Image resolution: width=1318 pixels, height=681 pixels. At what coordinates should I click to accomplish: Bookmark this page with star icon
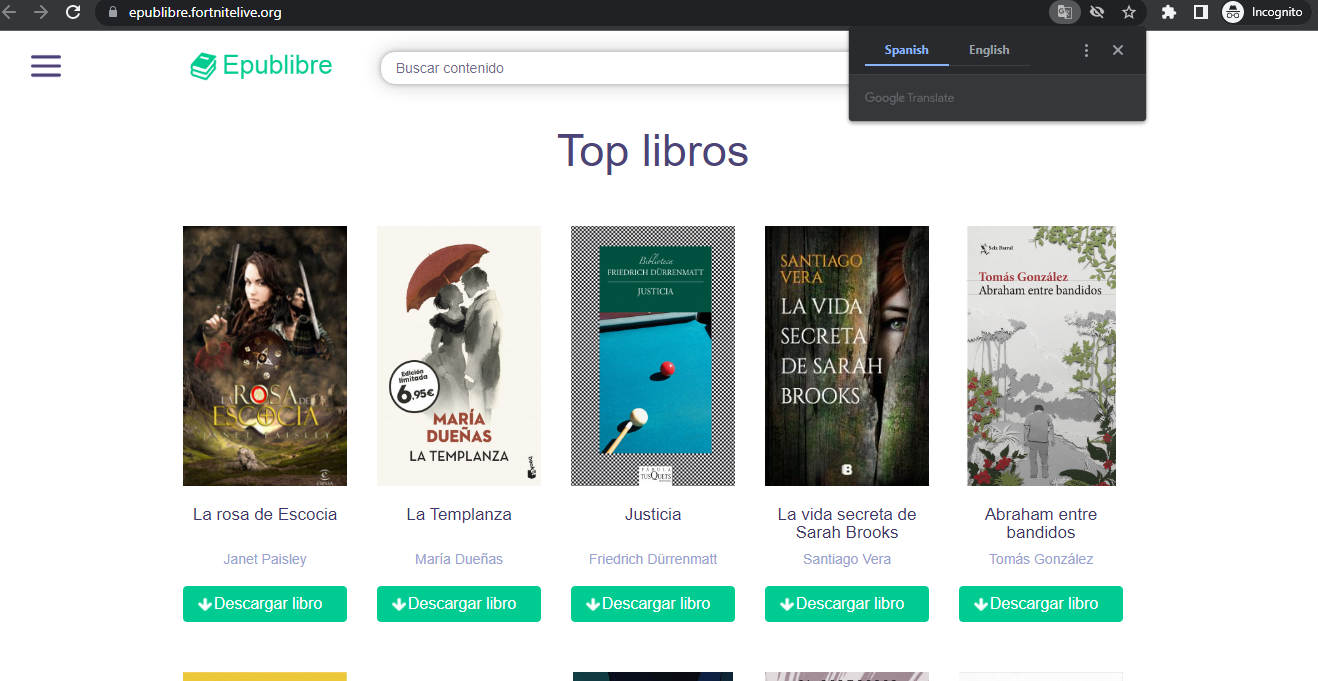click(1129, 12)
